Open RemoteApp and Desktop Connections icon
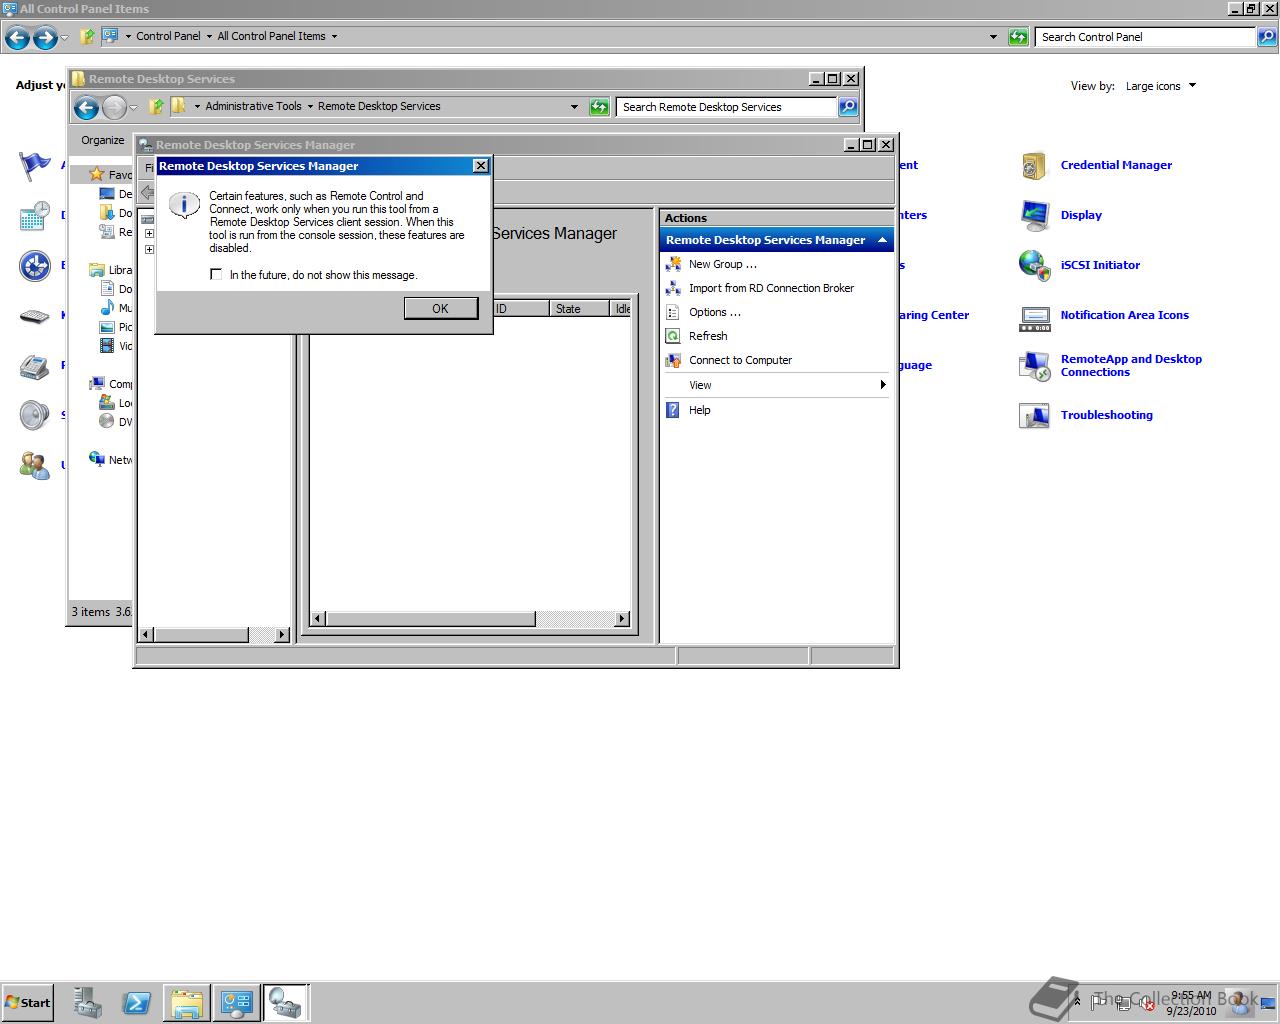This screenshot has width=1280, height=1024. tap(1034, 365)
